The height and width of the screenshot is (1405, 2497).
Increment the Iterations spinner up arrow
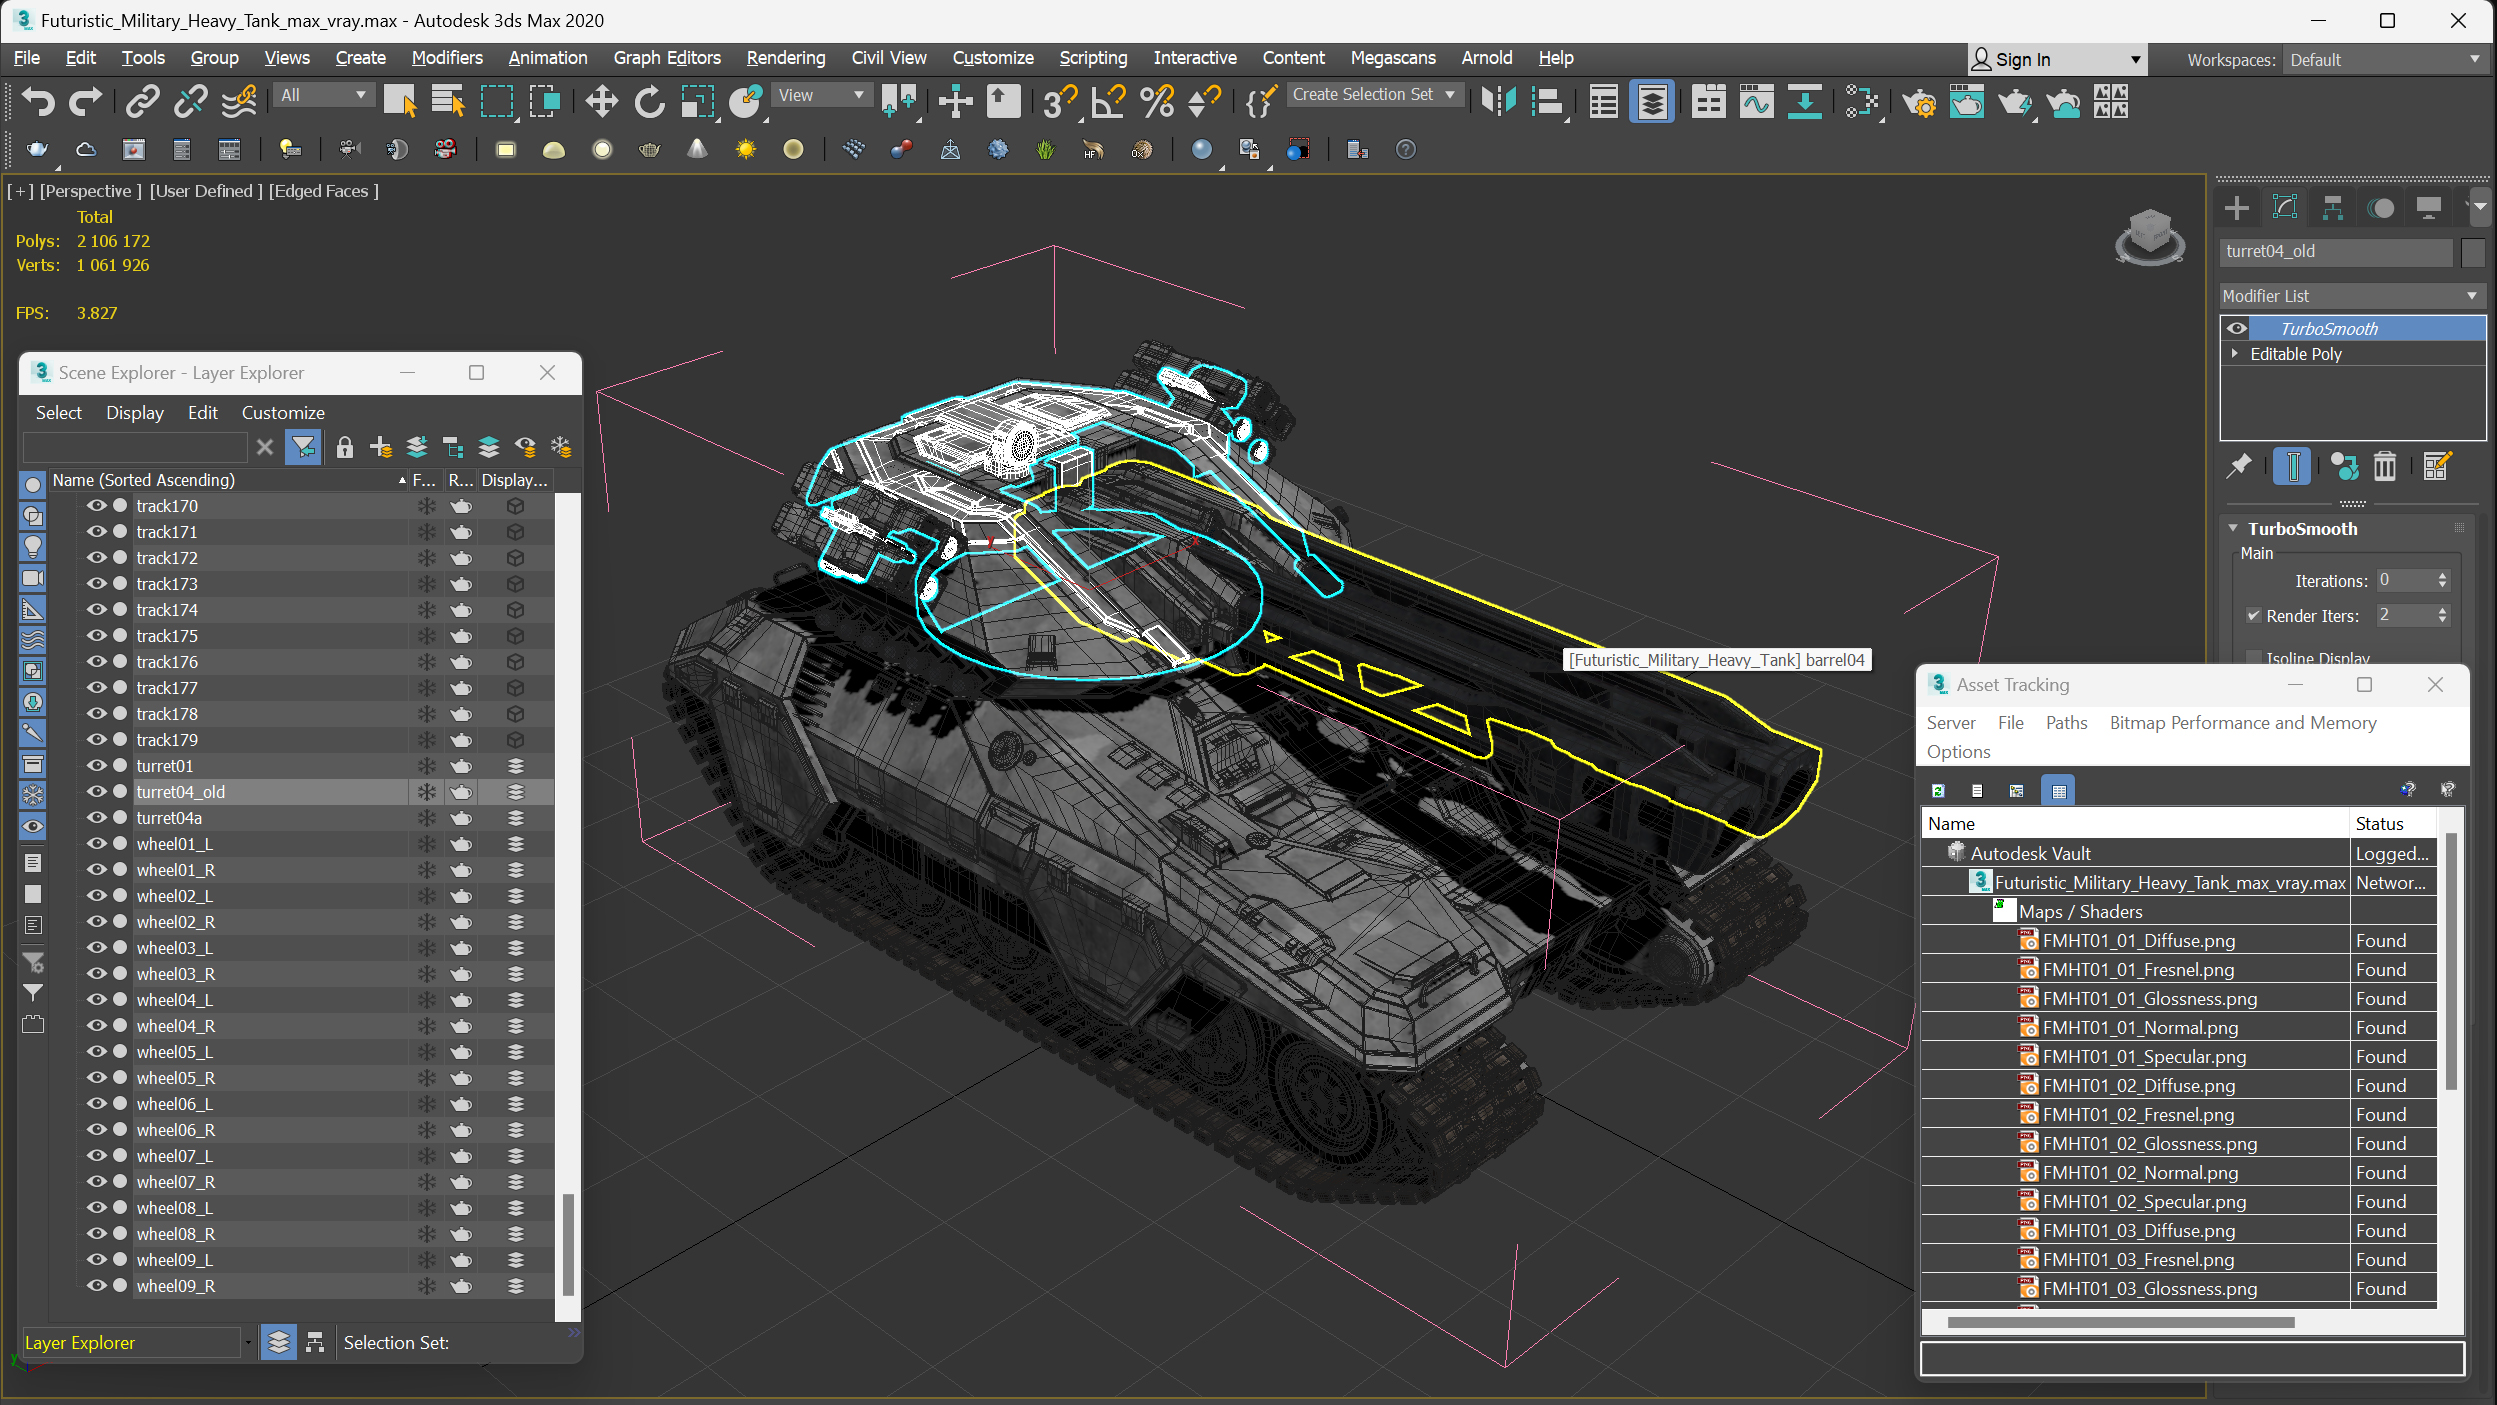point(2442,576)
